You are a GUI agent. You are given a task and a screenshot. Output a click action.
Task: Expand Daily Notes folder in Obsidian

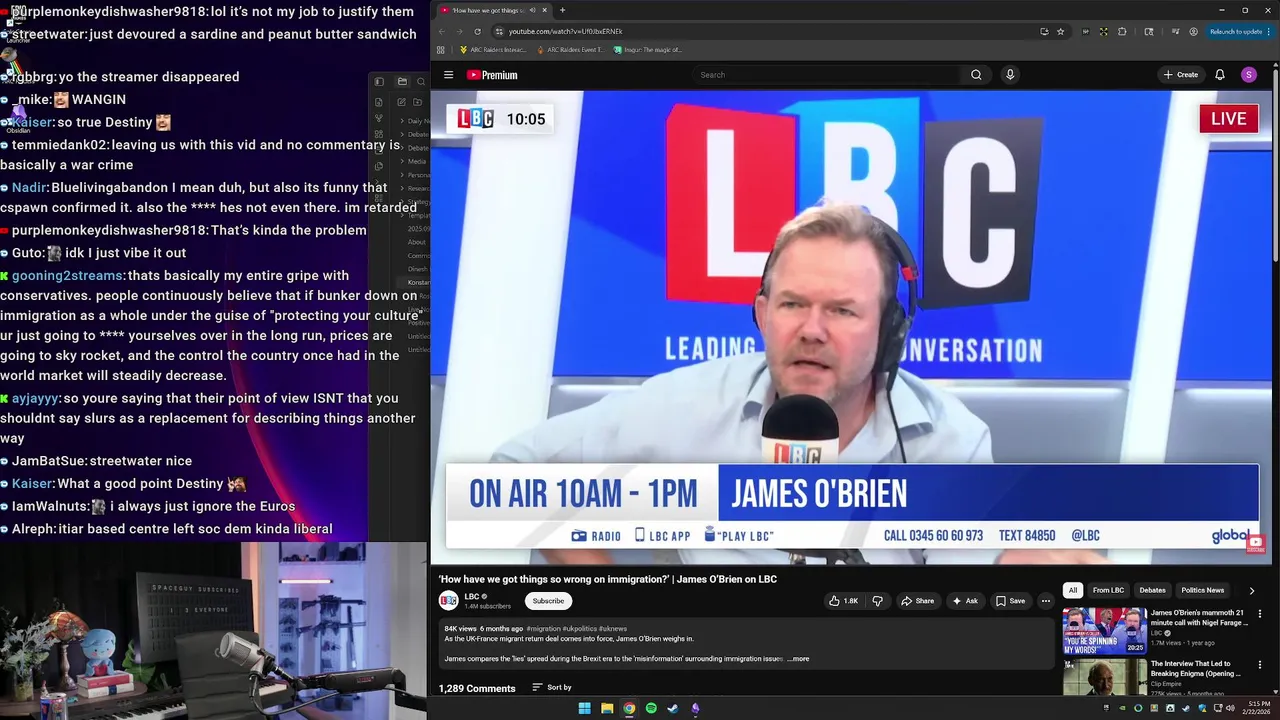coord(416,121)
